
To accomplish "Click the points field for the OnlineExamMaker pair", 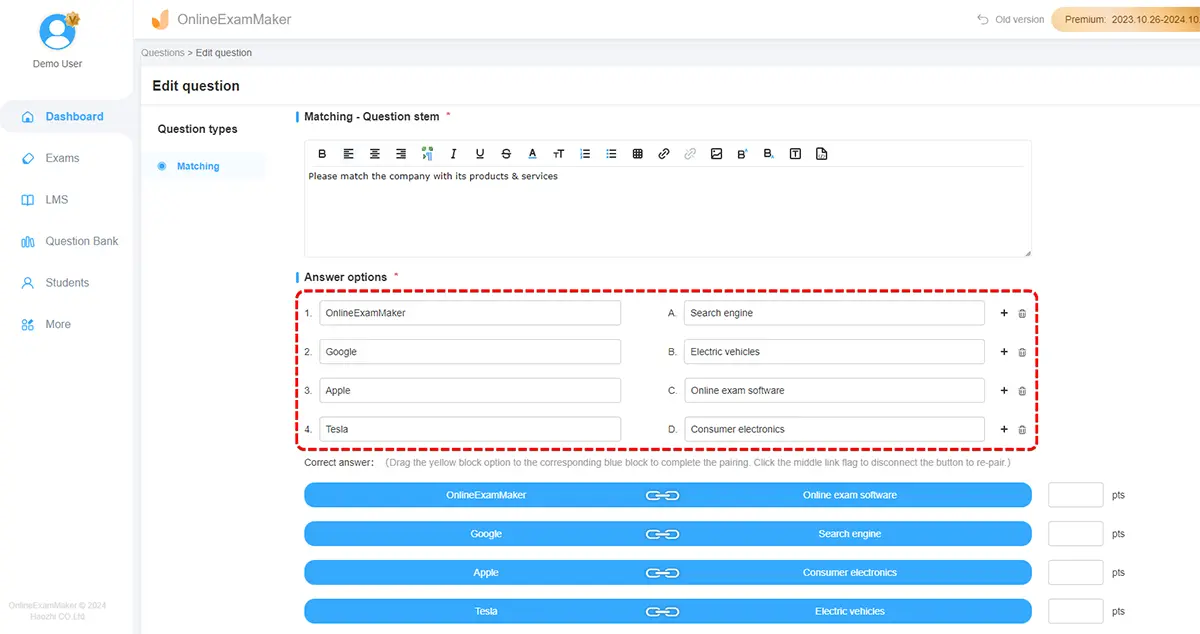I will point(1075,495).
